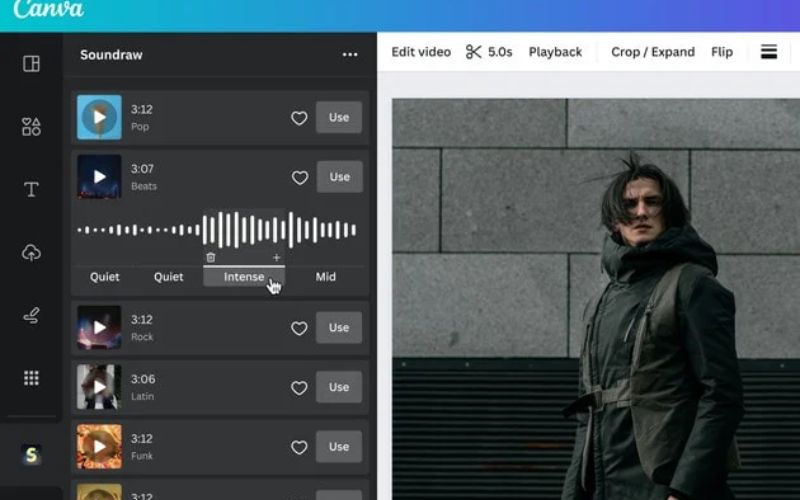Image resolution: width=800 pixels, height=500 pixels.
Task: Click the Soundraw panel title
Action: point(111,55)
